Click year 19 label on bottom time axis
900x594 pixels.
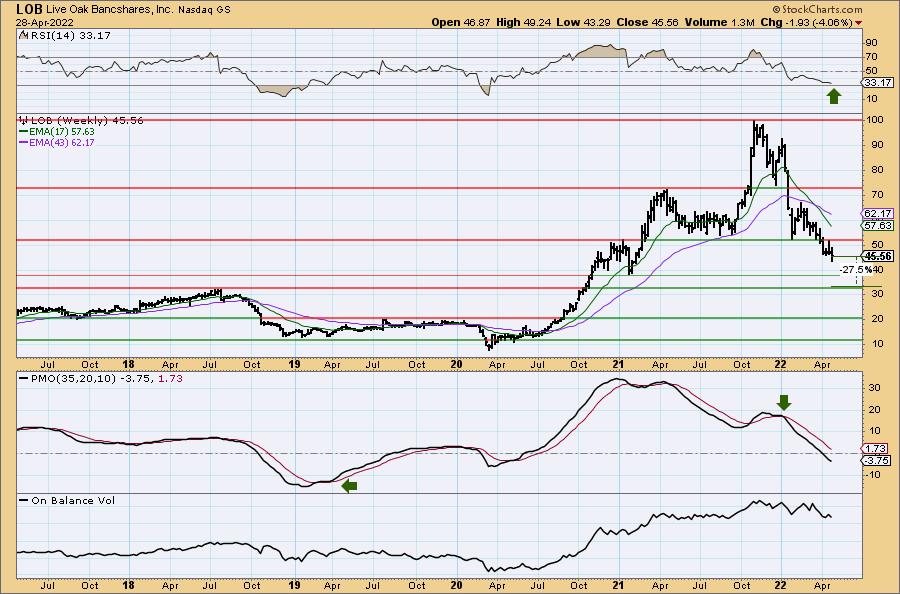[294, 585]
